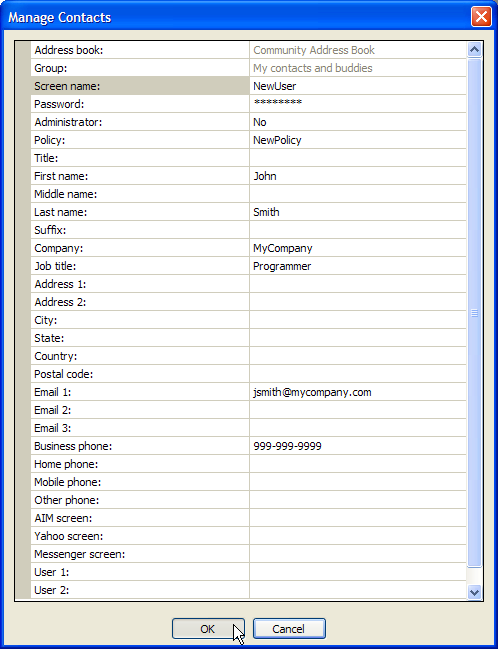This screenshot has width=498, height=649.
Task: Click the My contacts and buddies value
Action: tap(358, 68)
